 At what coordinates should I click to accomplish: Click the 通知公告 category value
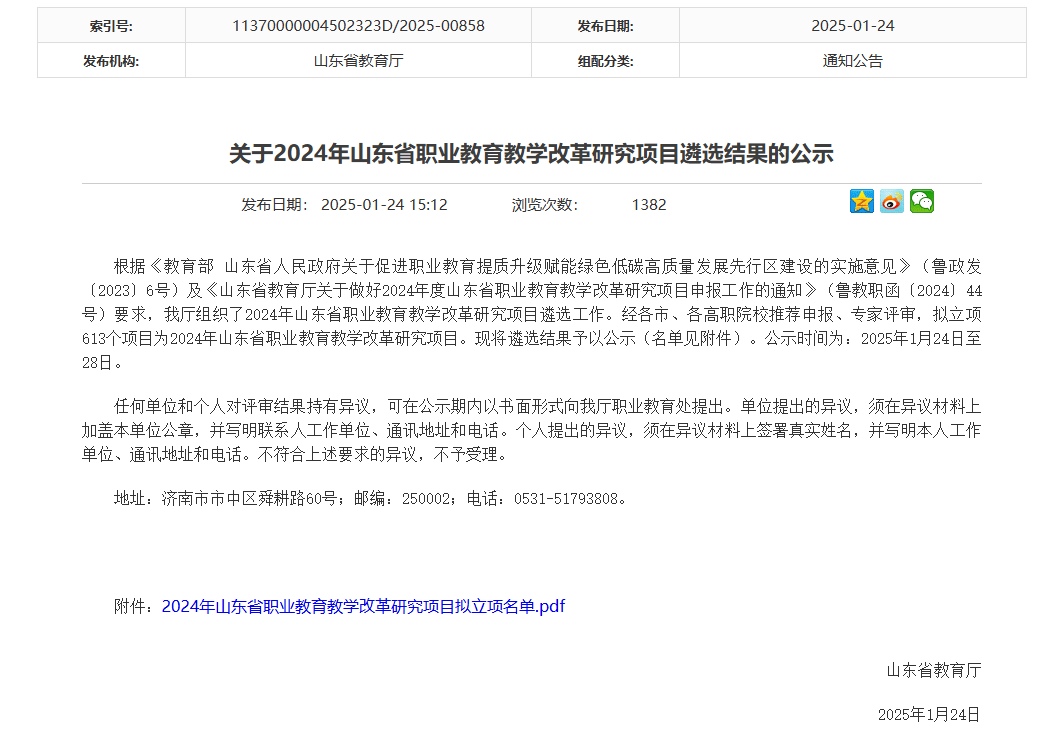click(852, 61)
